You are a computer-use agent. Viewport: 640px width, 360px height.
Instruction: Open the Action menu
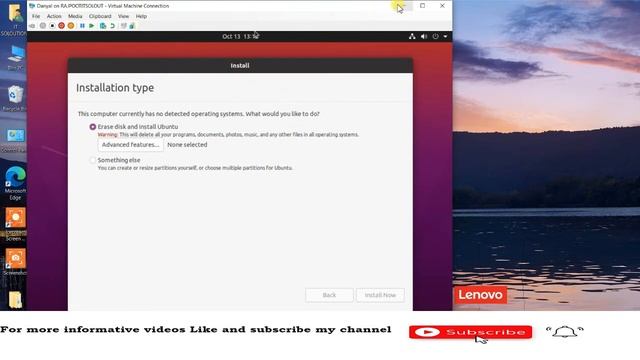(54, 16)
